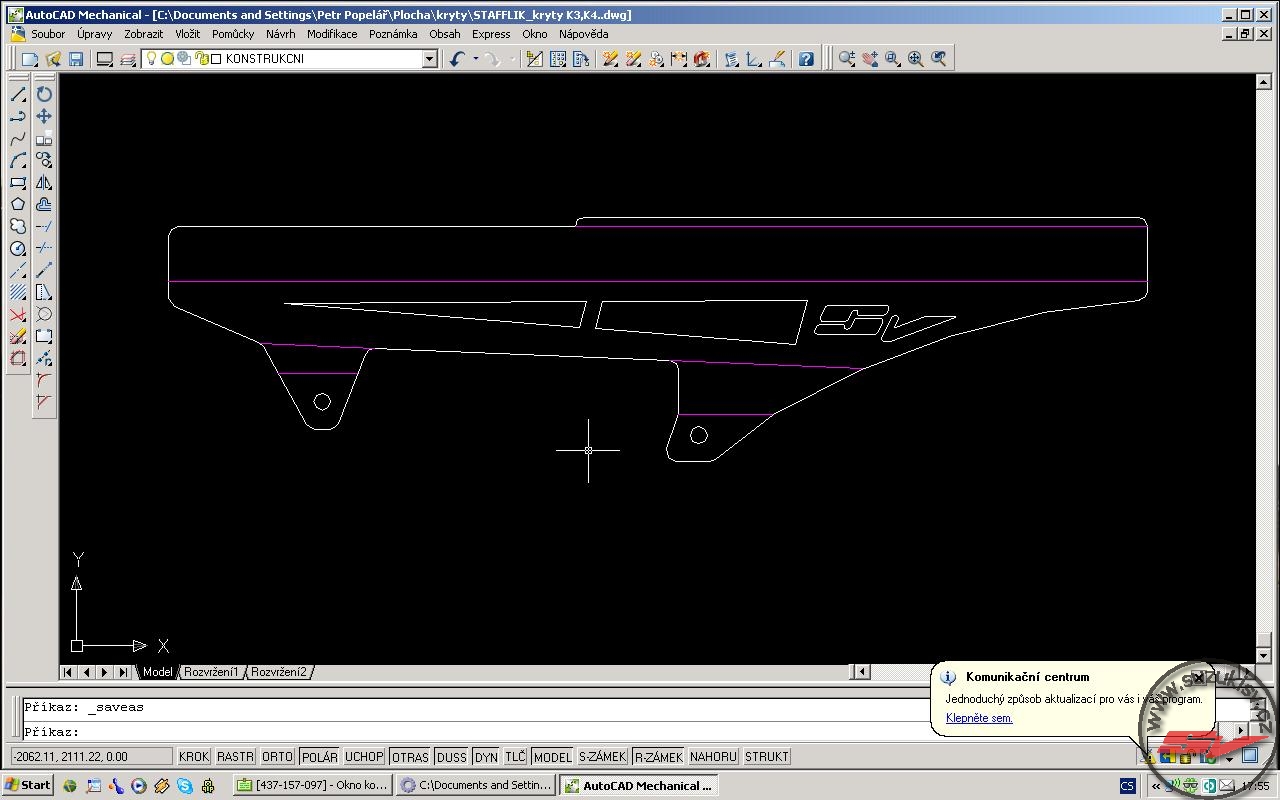1280x800 pixels.
Task: Pick the Rotate modify tool
Action: point(44,94)
